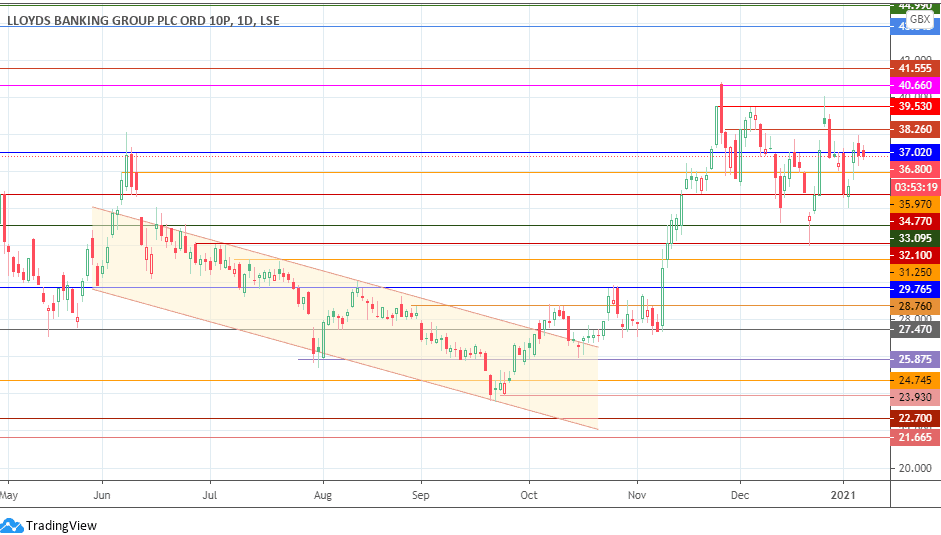Image resolution: width=941 pixels, height=535 pixels.
Task: Select the dark red 22.700 price label
Action: [x=915, y=418]
